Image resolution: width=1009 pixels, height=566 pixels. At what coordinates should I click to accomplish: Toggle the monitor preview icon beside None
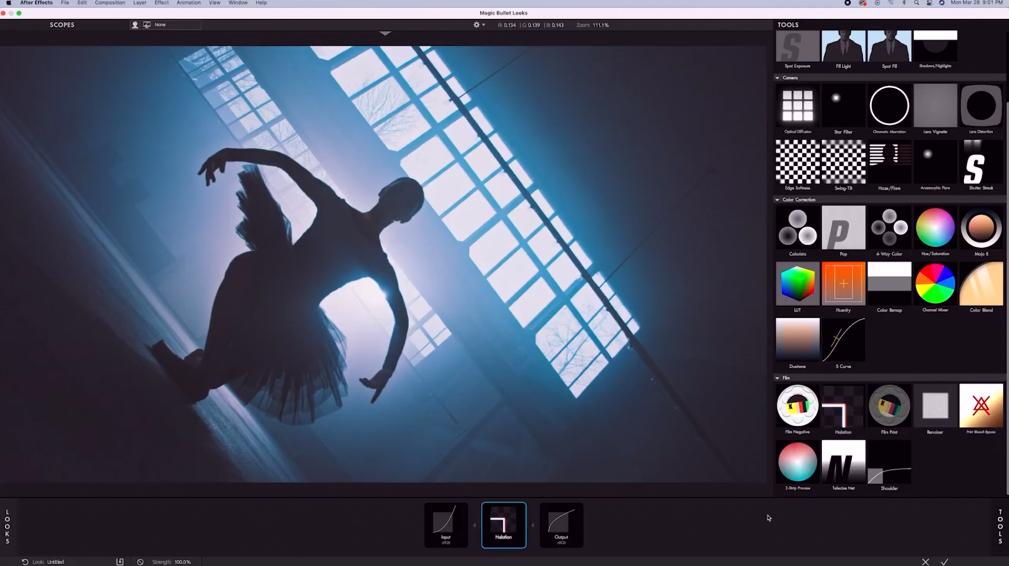147,25
